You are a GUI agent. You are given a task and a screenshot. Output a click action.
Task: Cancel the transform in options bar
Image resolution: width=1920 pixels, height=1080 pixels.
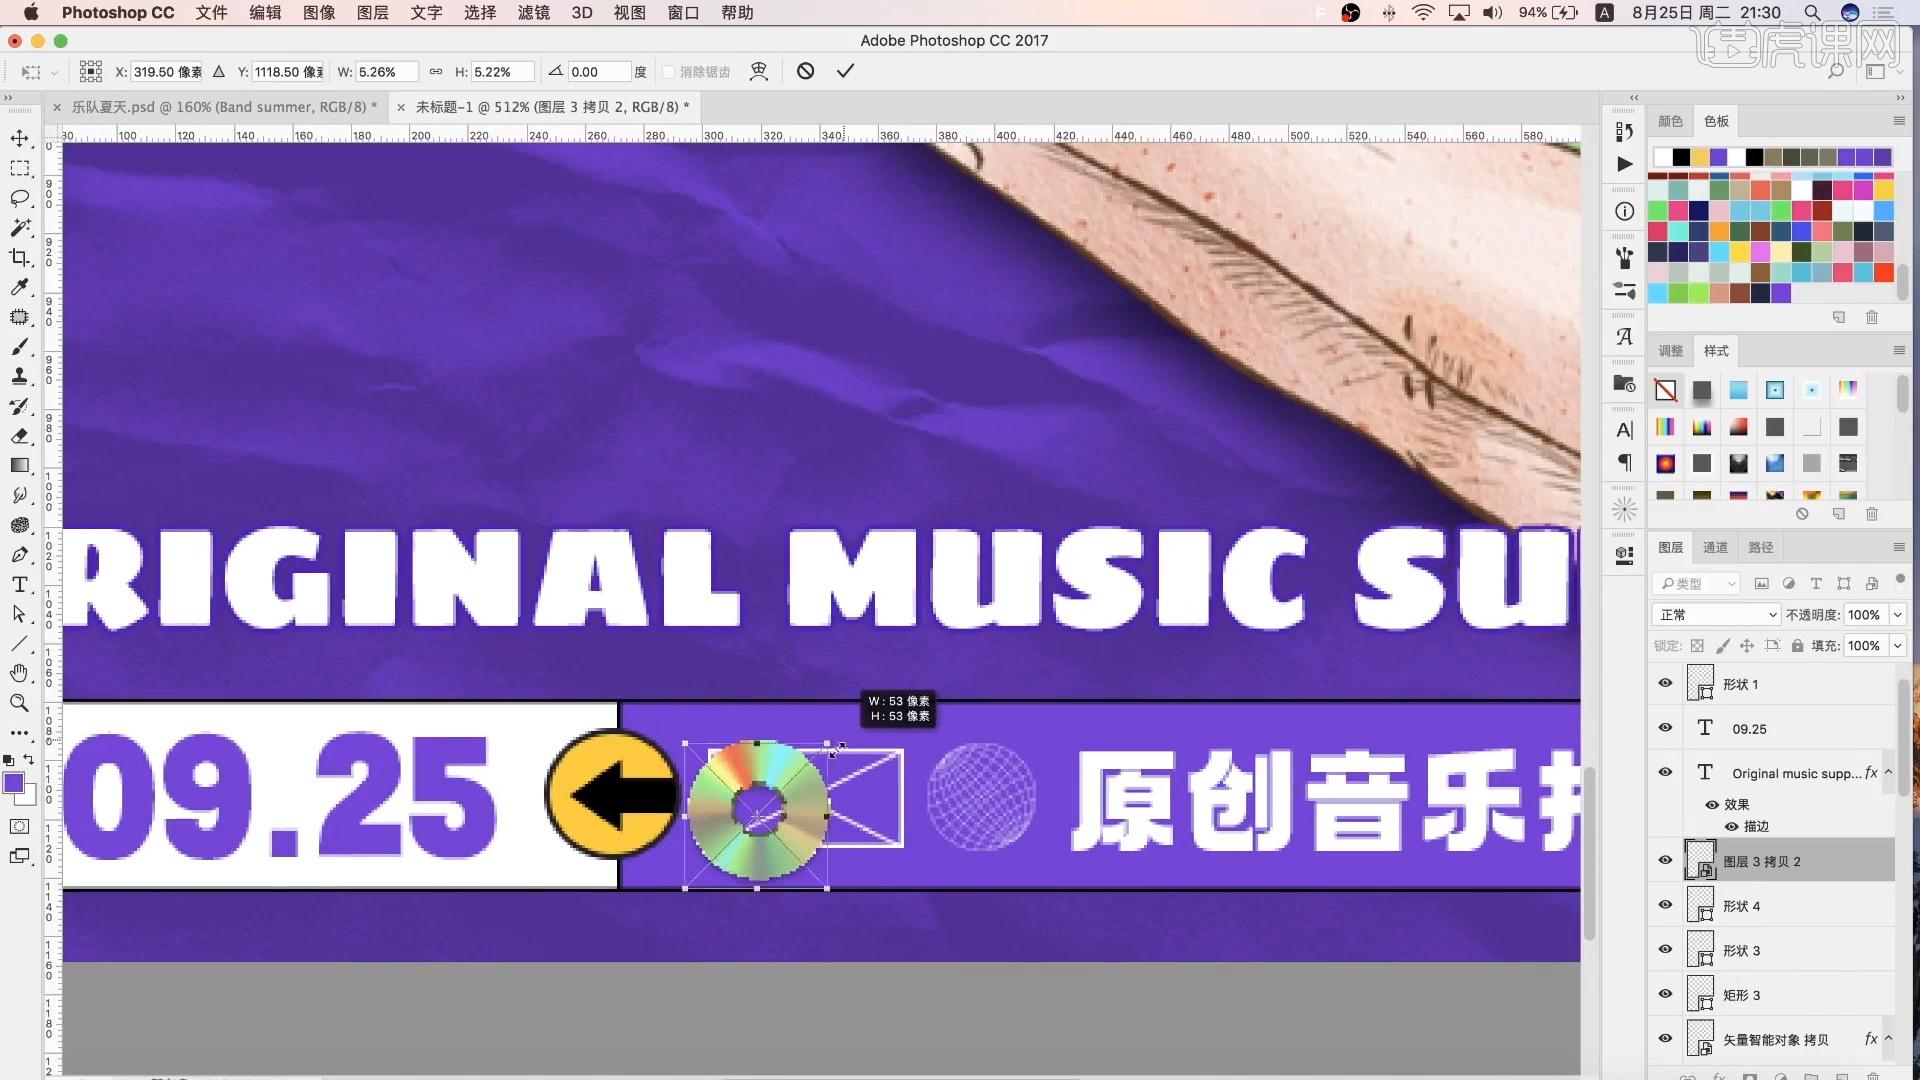tap(805, 71)
